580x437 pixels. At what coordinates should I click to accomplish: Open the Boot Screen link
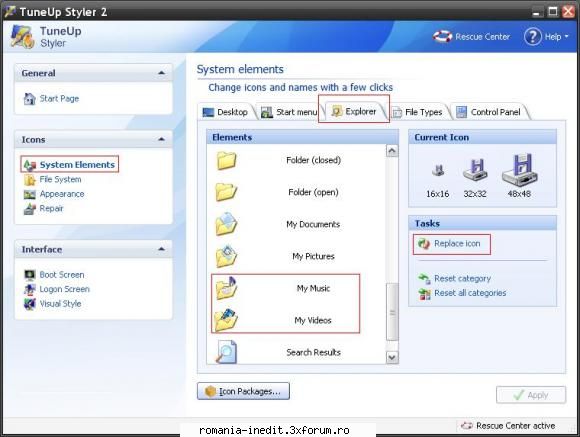point(62,275)
